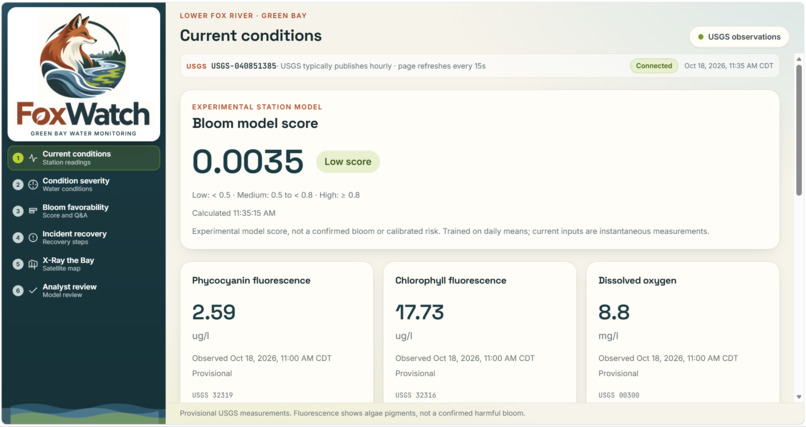Click the USGS observations pill
Viewport: 806px width, 427px height.
739,37
